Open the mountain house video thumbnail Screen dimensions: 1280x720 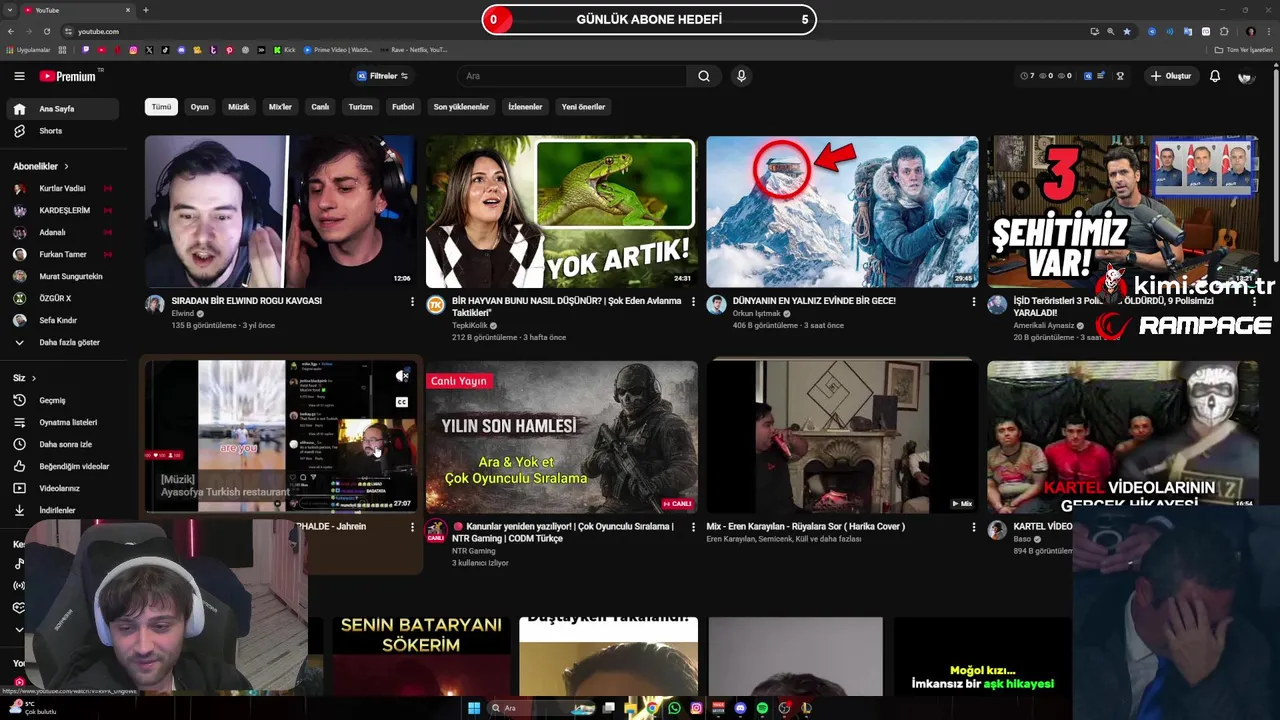(x=842, y=212)
